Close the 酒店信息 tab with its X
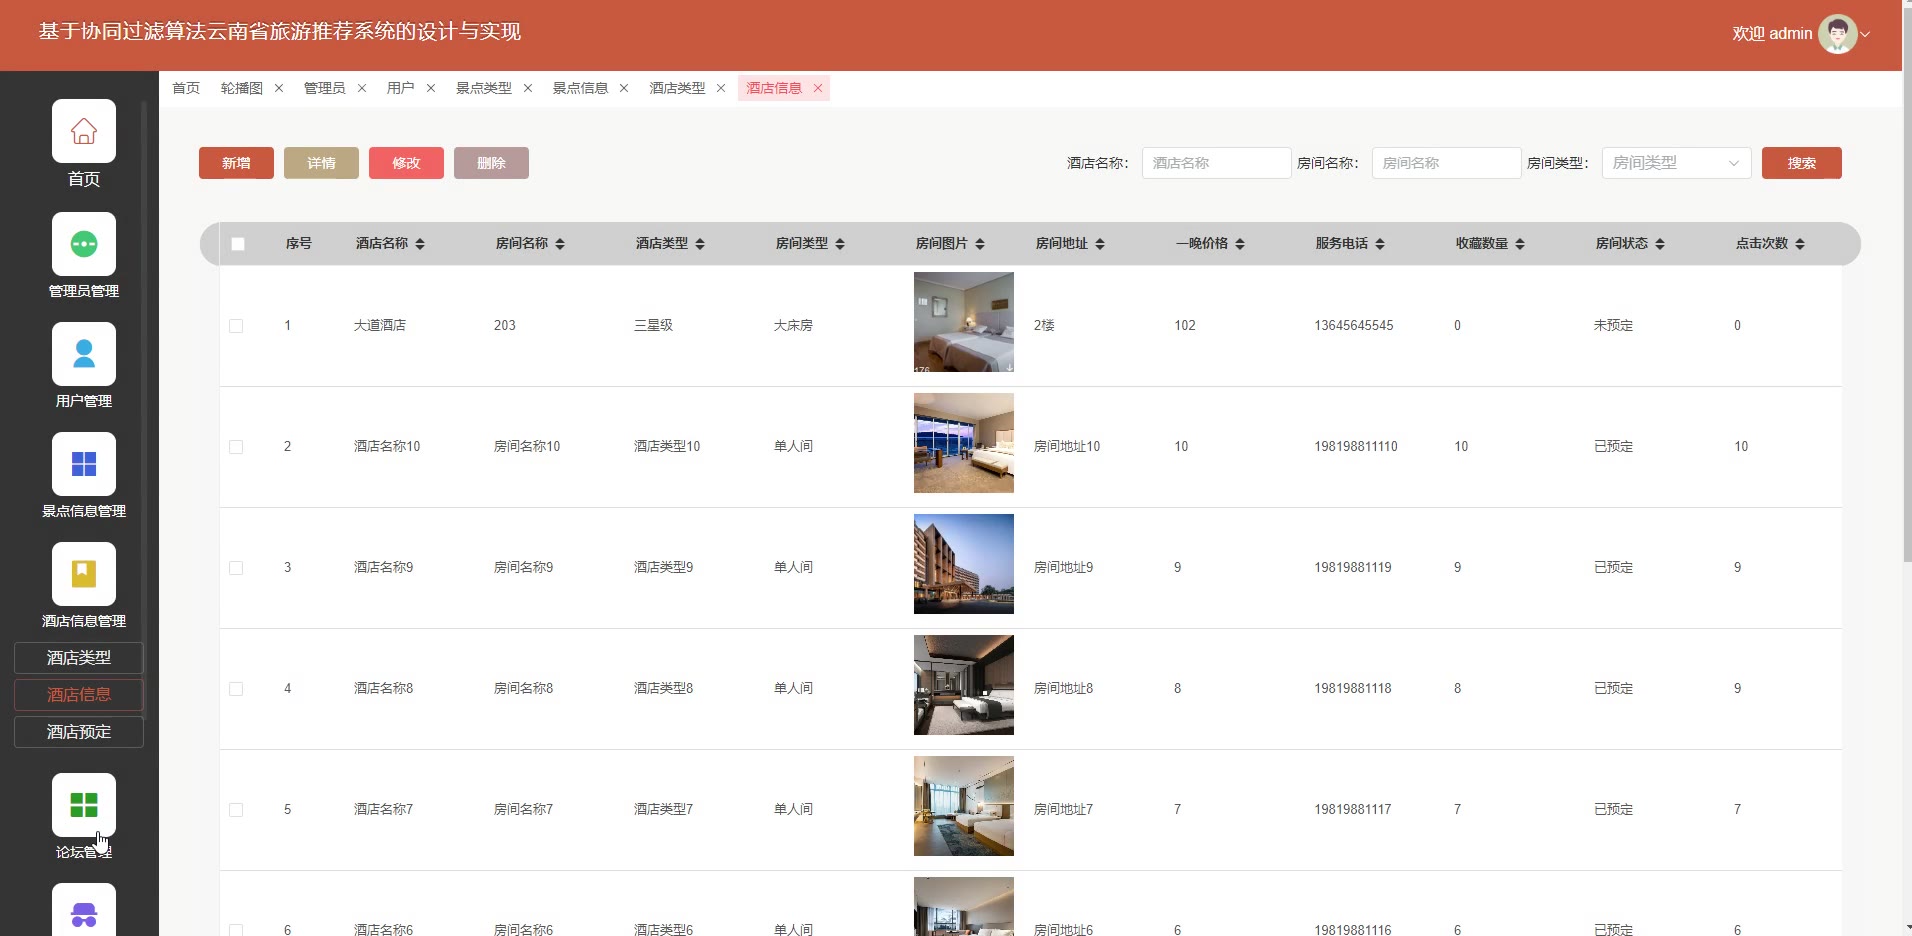Viewport: 1912px width, 936px height. click(818, 88)
